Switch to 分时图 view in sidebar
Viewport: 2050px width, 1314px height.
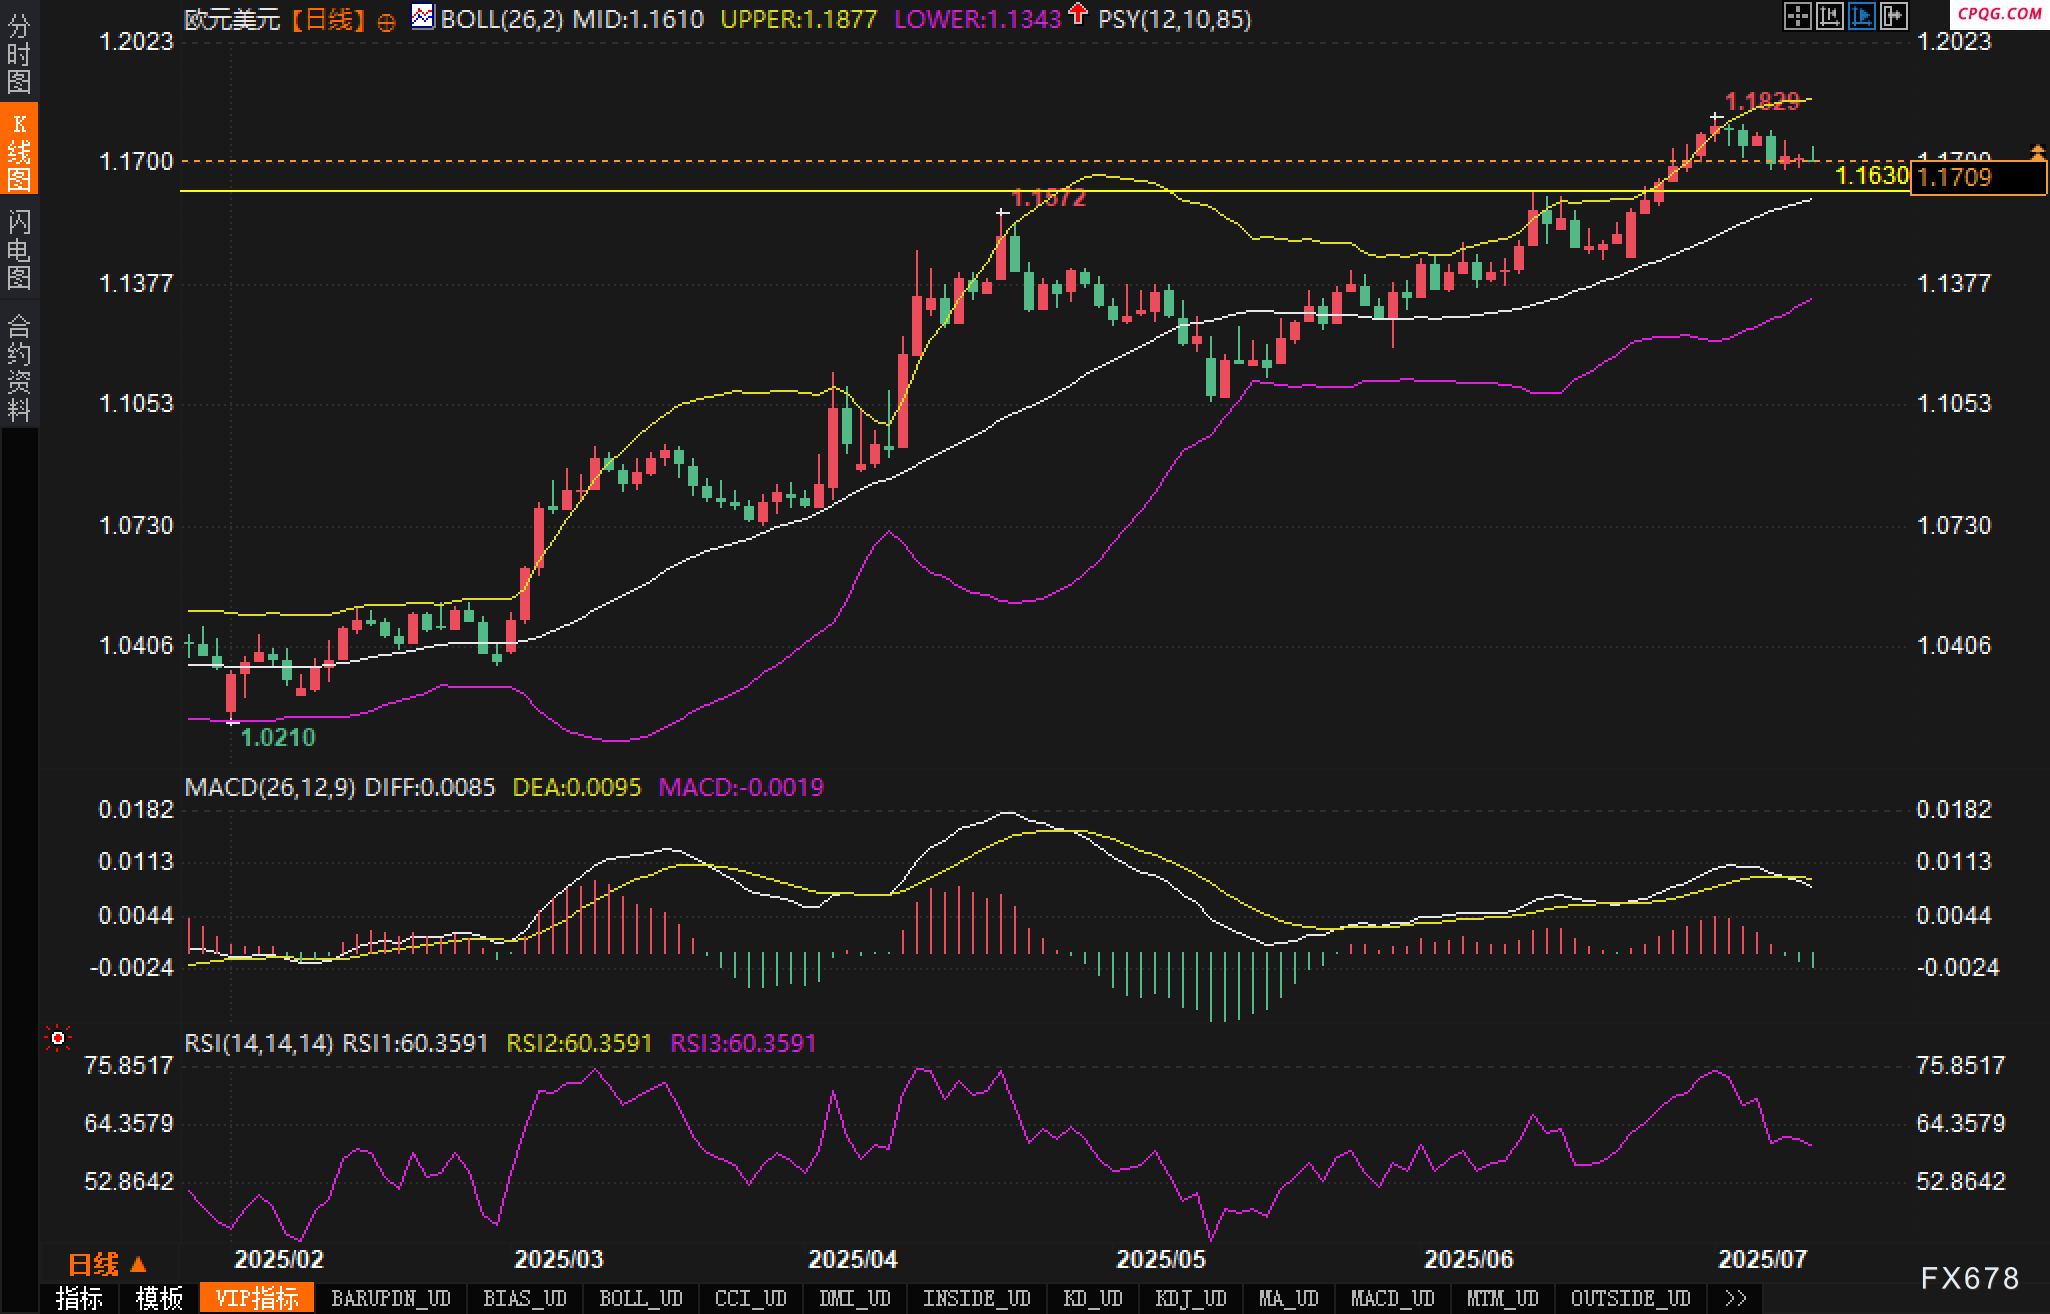(x=19, y=53)
